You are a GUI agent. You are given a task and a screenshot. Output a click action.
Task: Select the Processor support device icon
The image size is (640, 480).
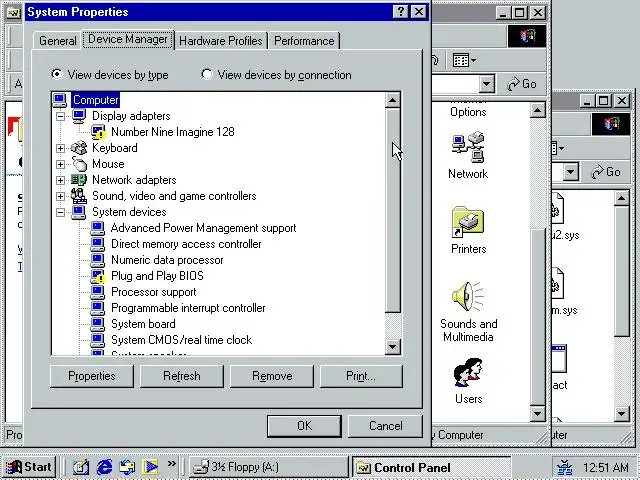coord(98,292)
